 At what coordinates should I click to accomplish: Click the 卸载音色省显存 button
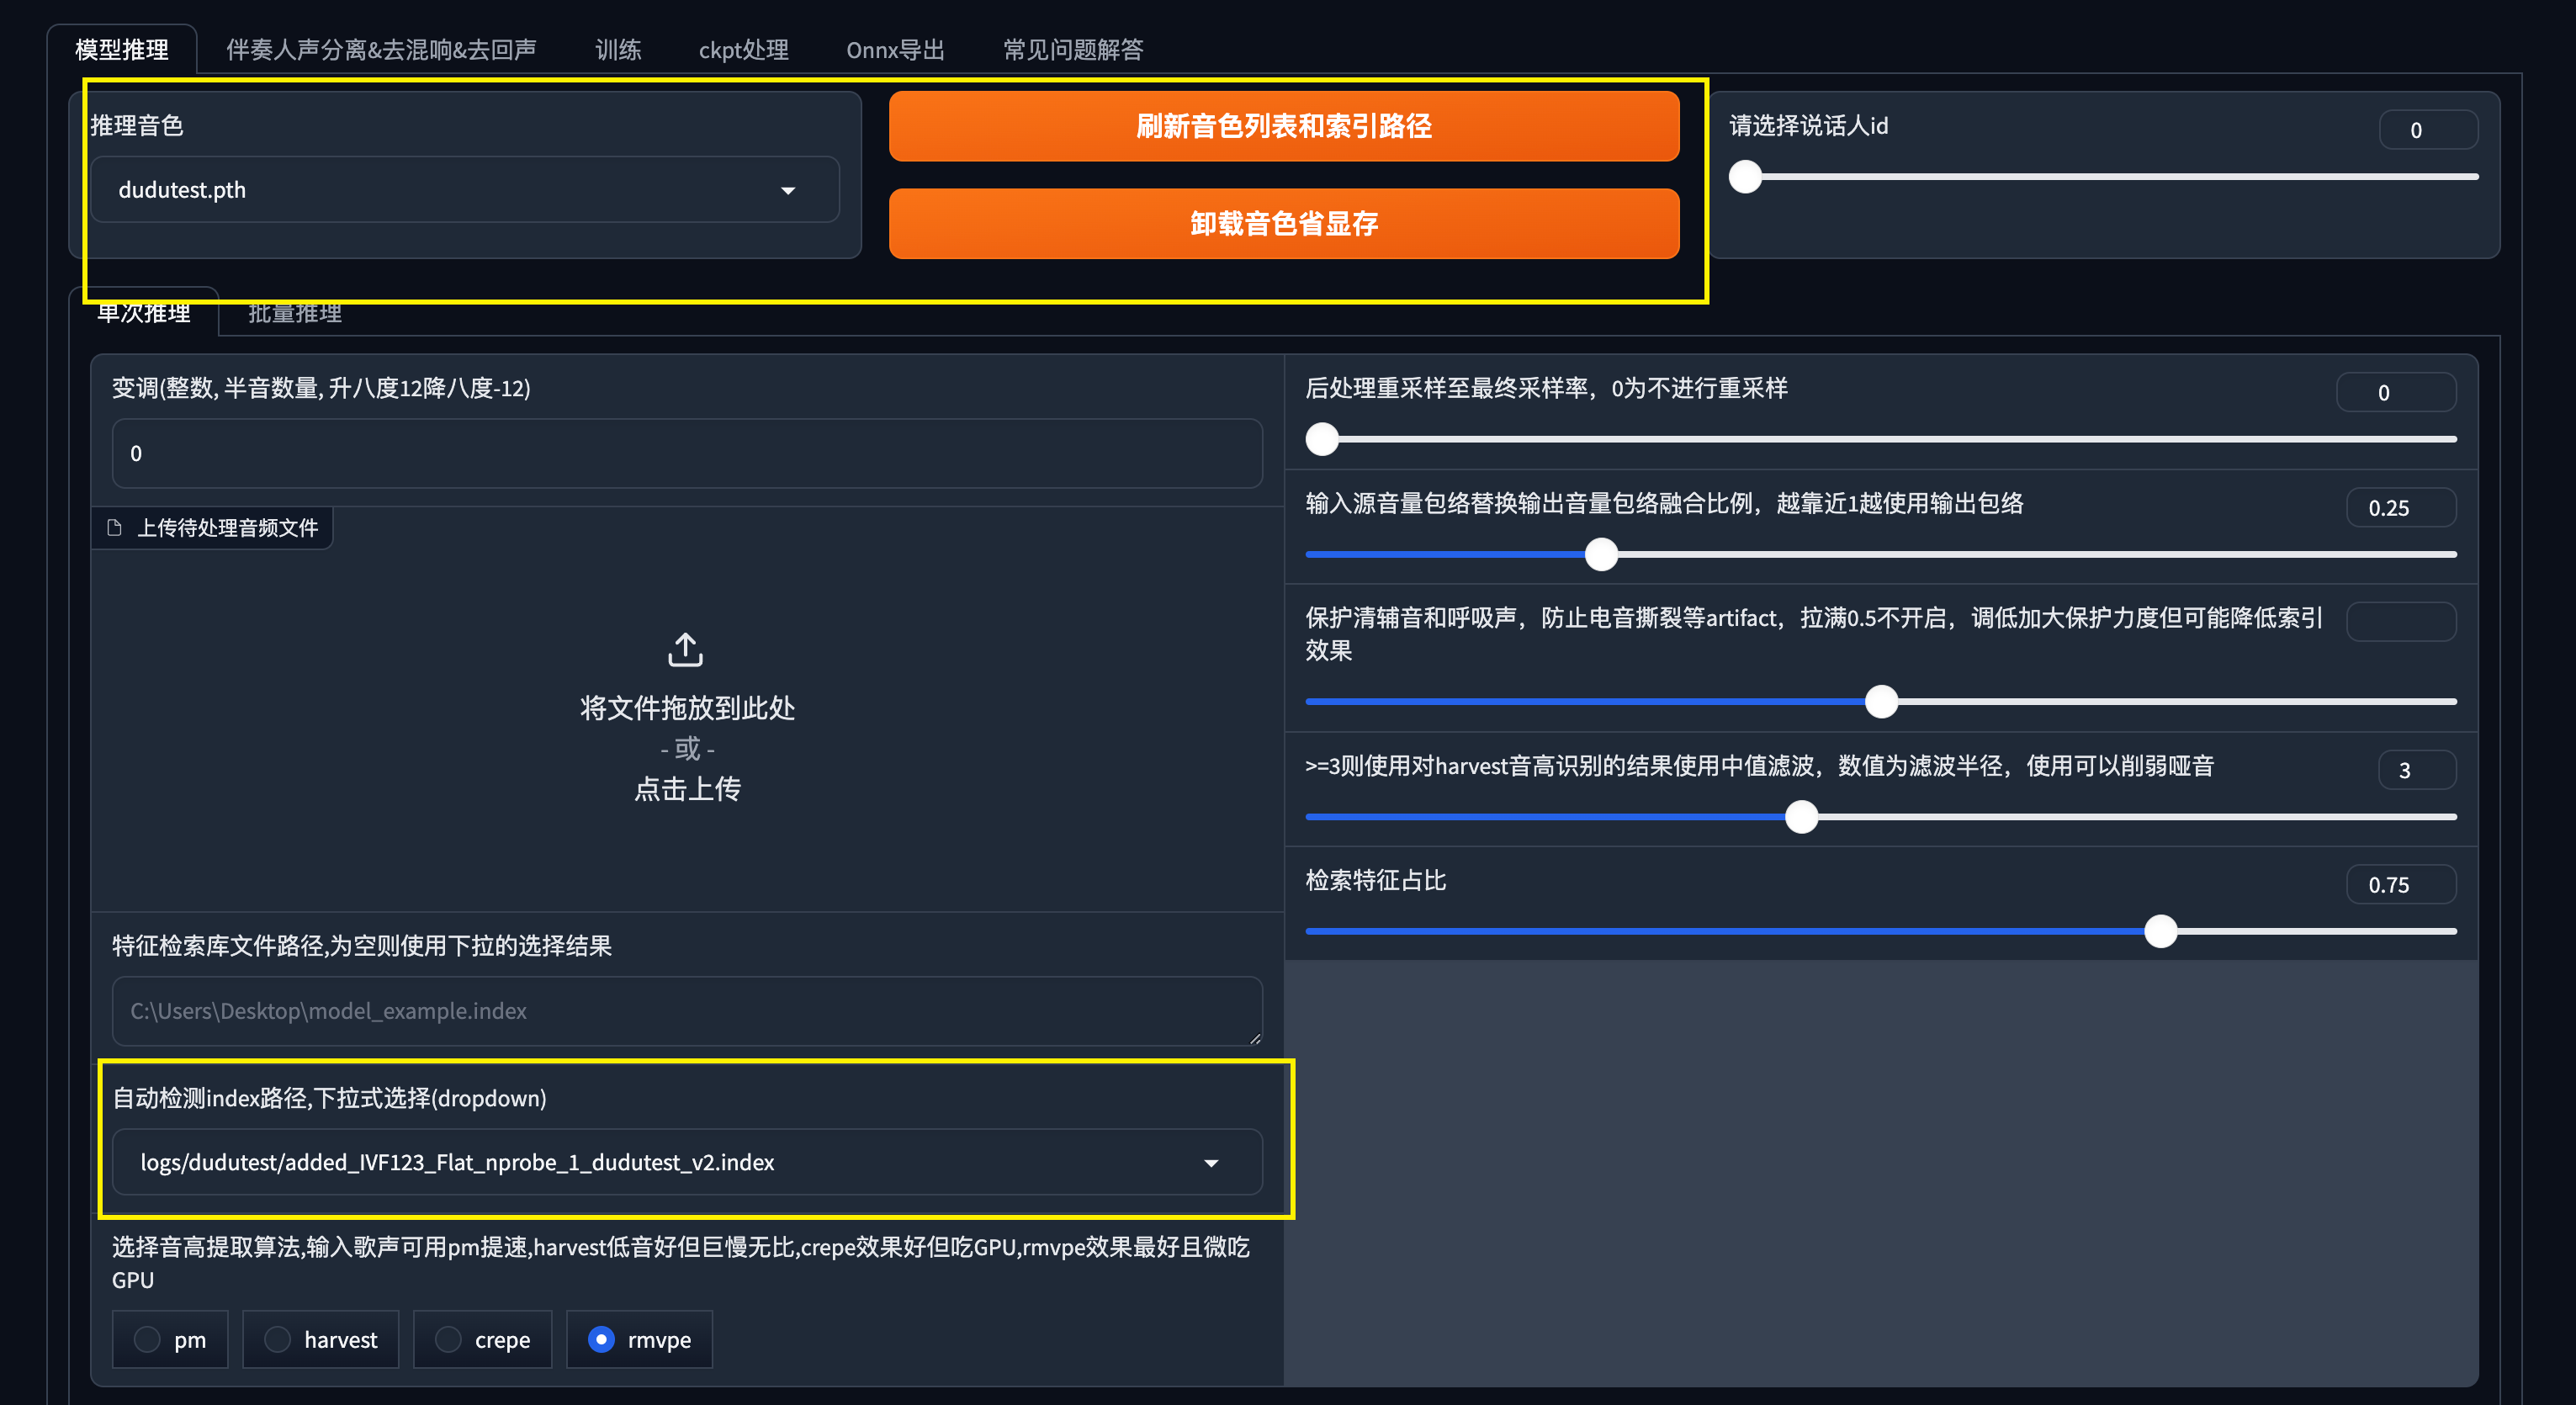(x=1283, y=223)
